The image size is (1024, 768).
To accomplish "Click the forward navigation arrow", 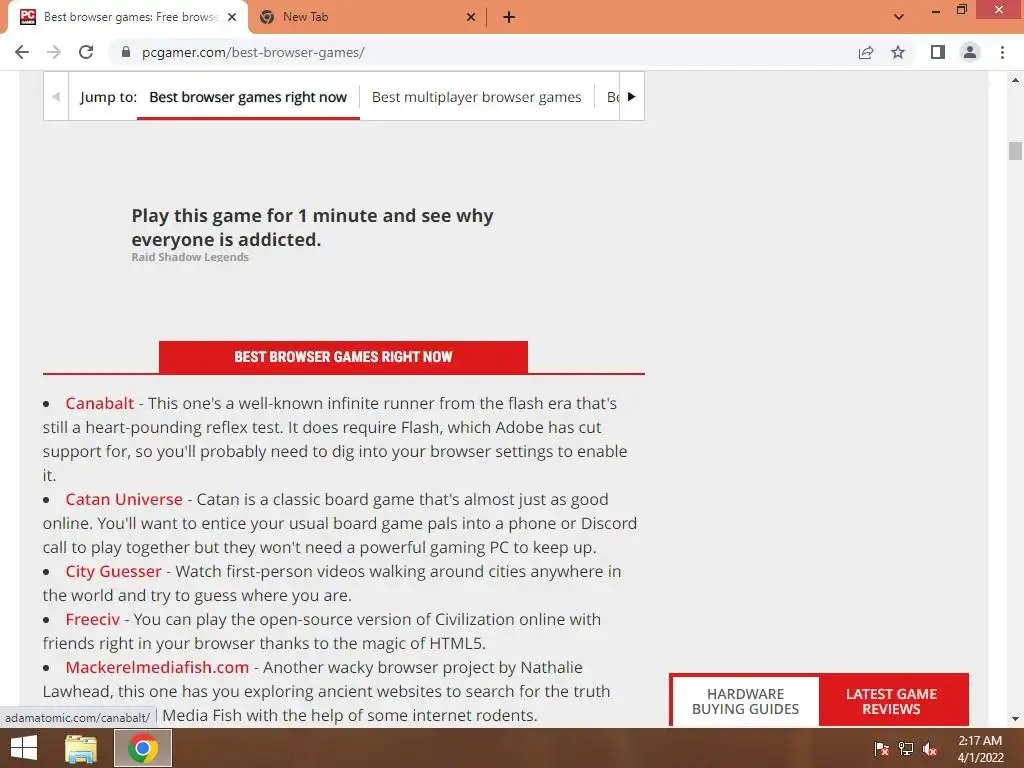I will click(x=54, y=52).
